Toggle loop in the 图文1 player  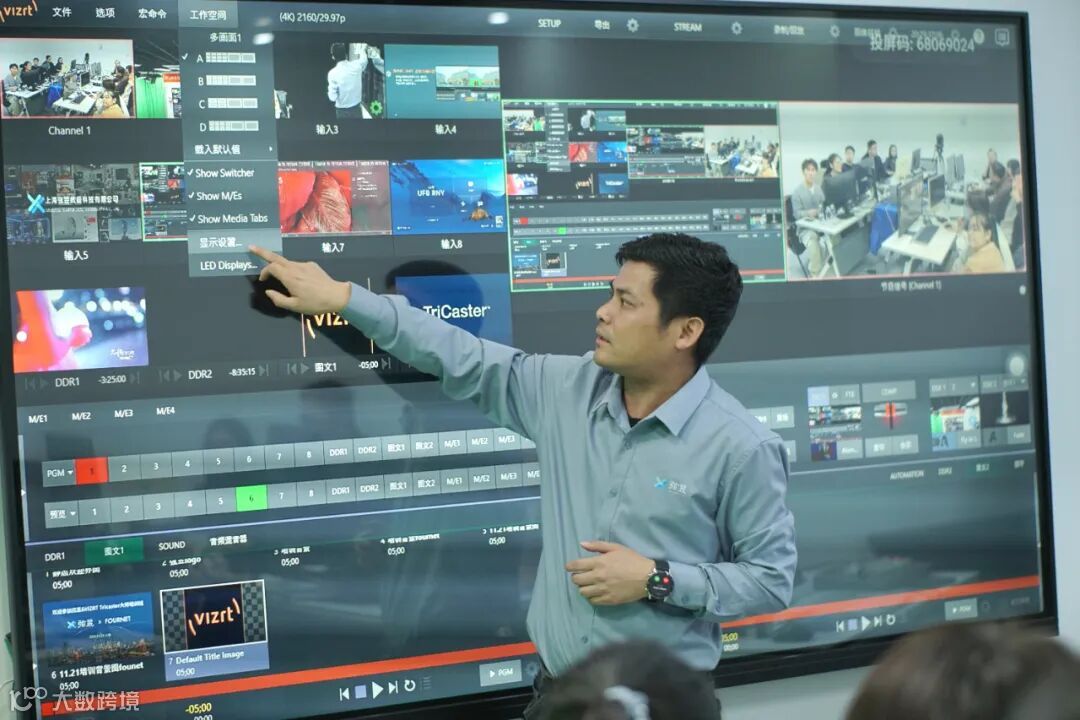[x=409, y=685]
